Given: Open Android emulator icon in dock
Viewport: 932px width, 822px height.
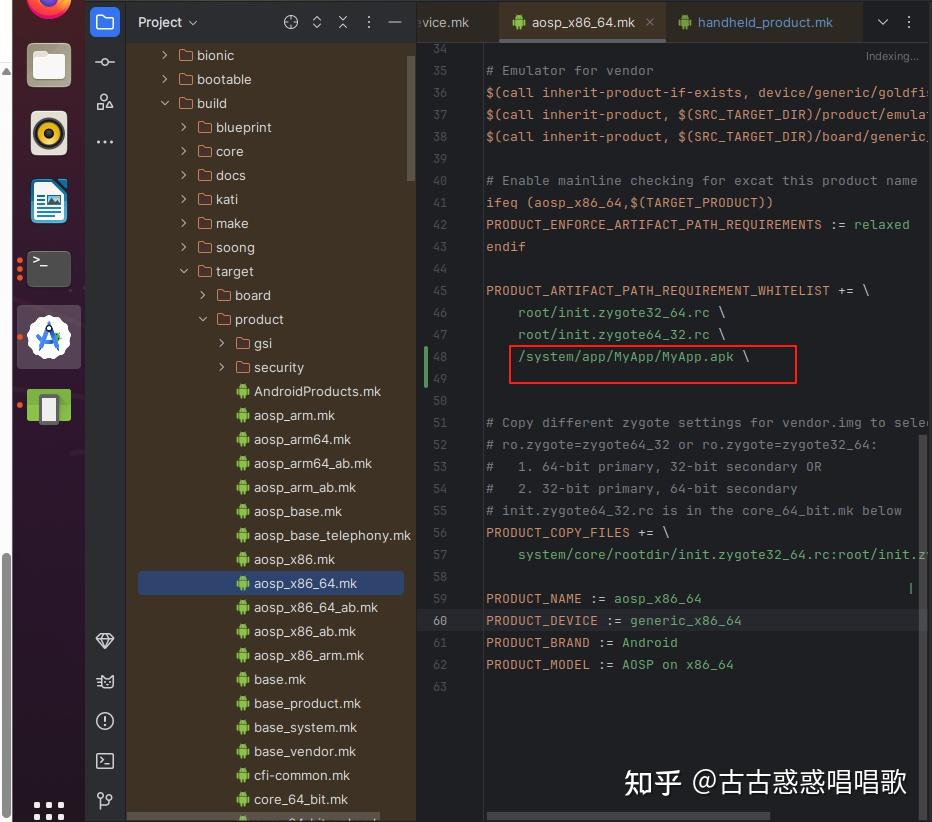Looking at the screenshot, I should click(49, 406).
